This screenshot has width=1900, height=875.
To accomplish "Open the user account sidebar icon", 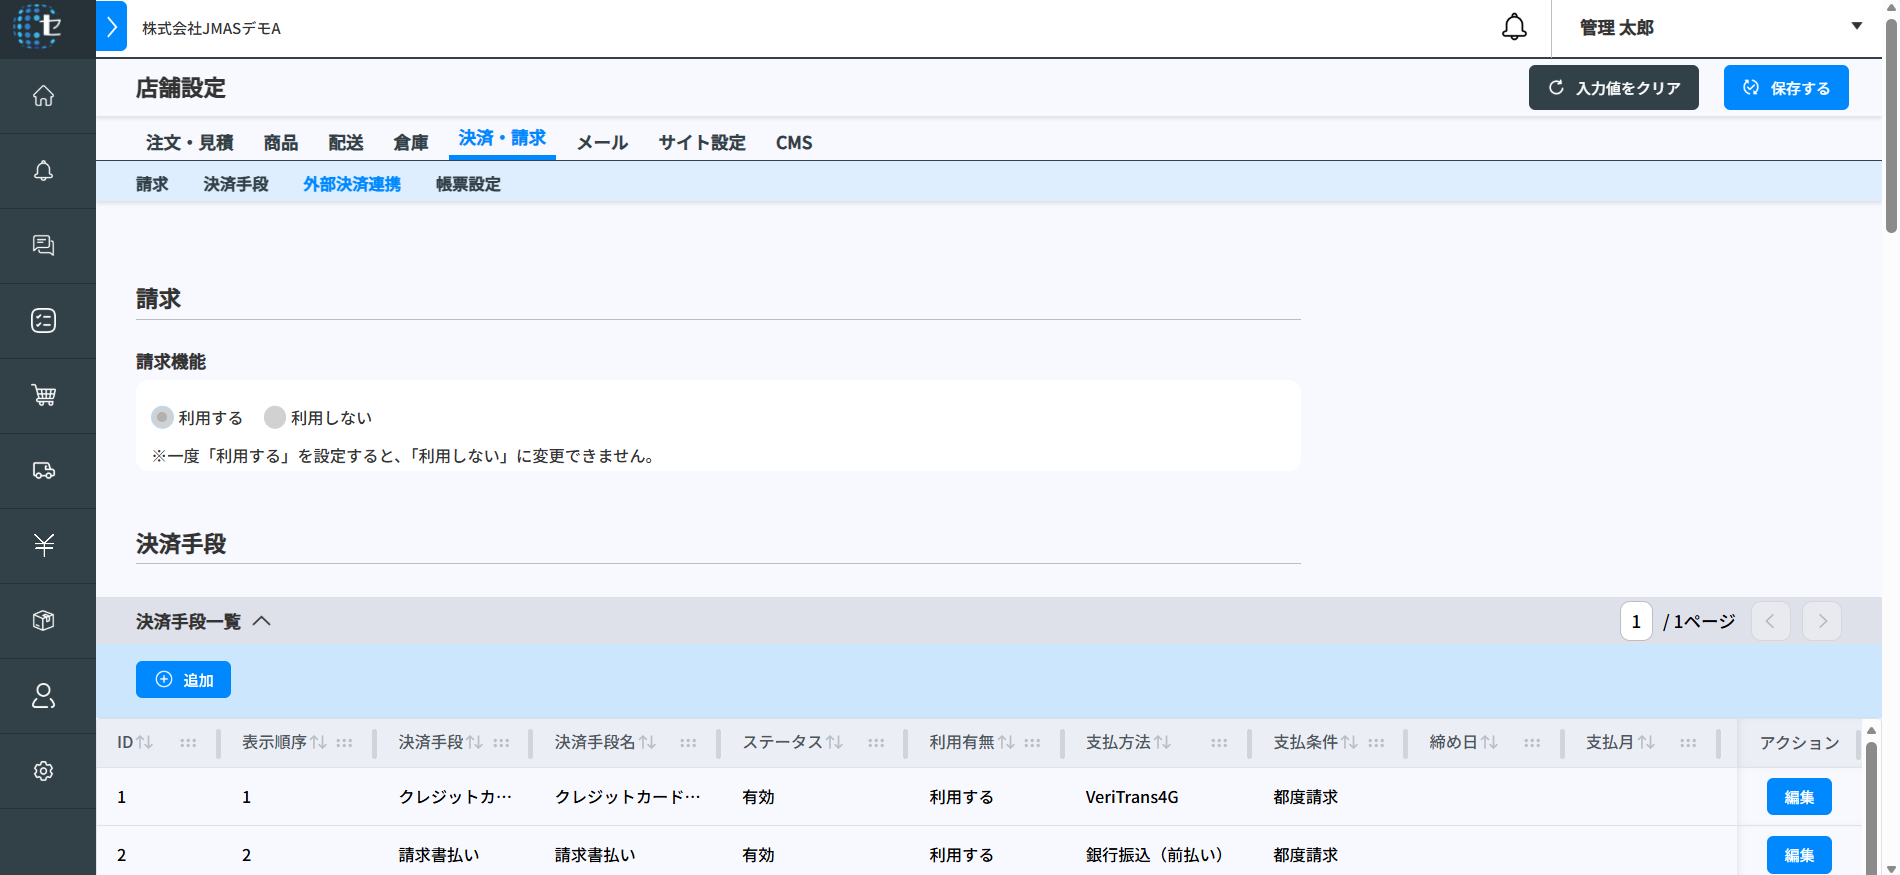I will tap(43, 696).
